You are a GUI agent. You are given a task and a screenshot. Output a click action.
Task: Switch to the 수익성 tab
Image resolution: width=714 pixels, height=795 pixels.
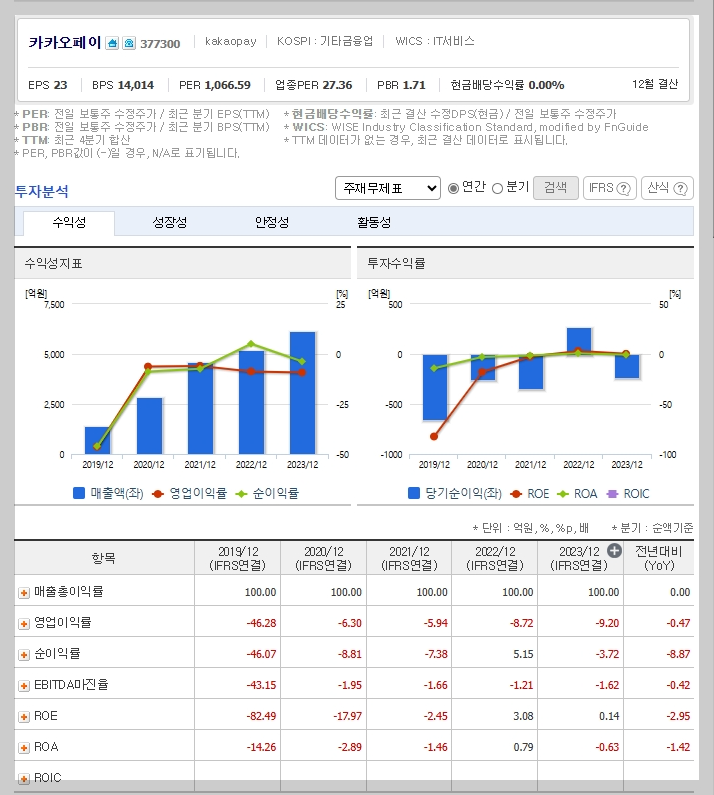pyautogui.click(x=69, y=223)
